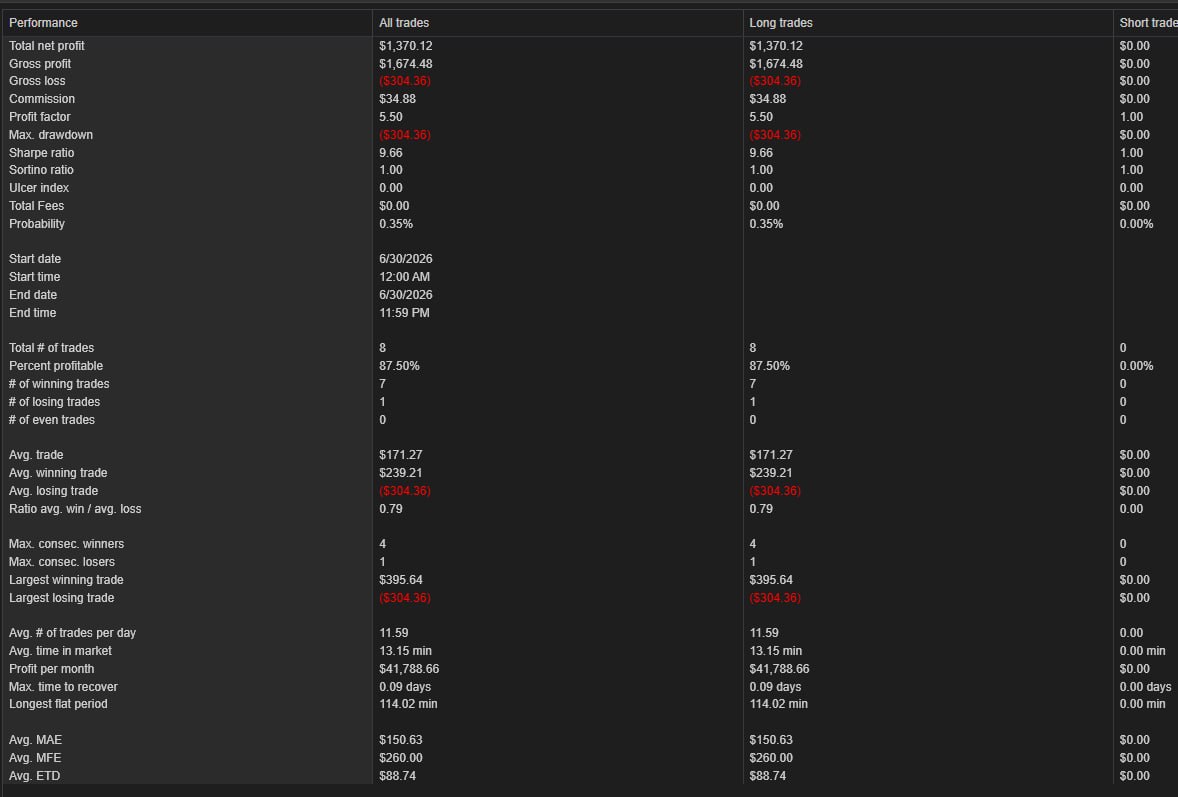Click Avg. MFE $260.00 under Long trades
The image size is (1178, 797).
click(x=771, y=759)
